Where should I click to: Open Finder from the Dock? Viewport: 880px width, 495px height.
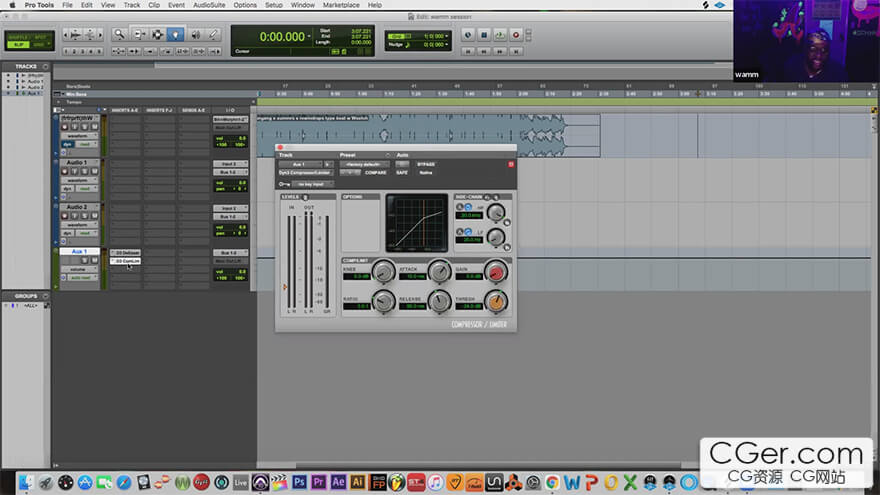[26, 482]
